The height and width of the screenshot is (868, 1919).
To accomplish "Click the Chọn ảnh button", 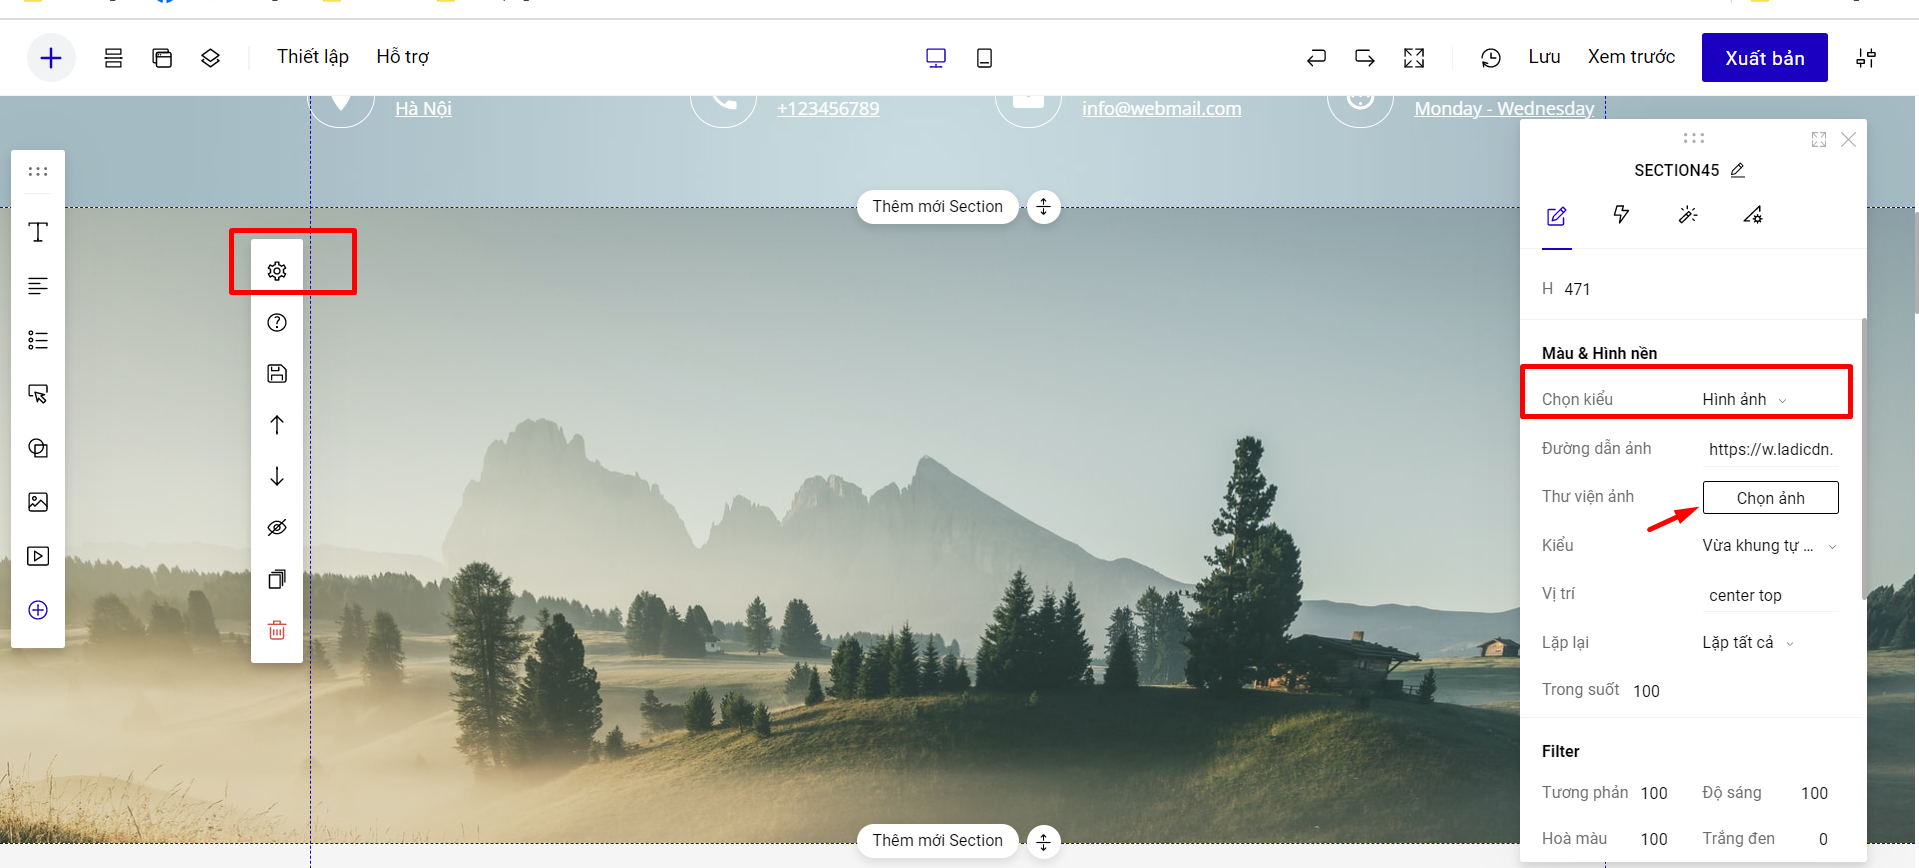I will pyautogui.click(x=1770, y=498).
